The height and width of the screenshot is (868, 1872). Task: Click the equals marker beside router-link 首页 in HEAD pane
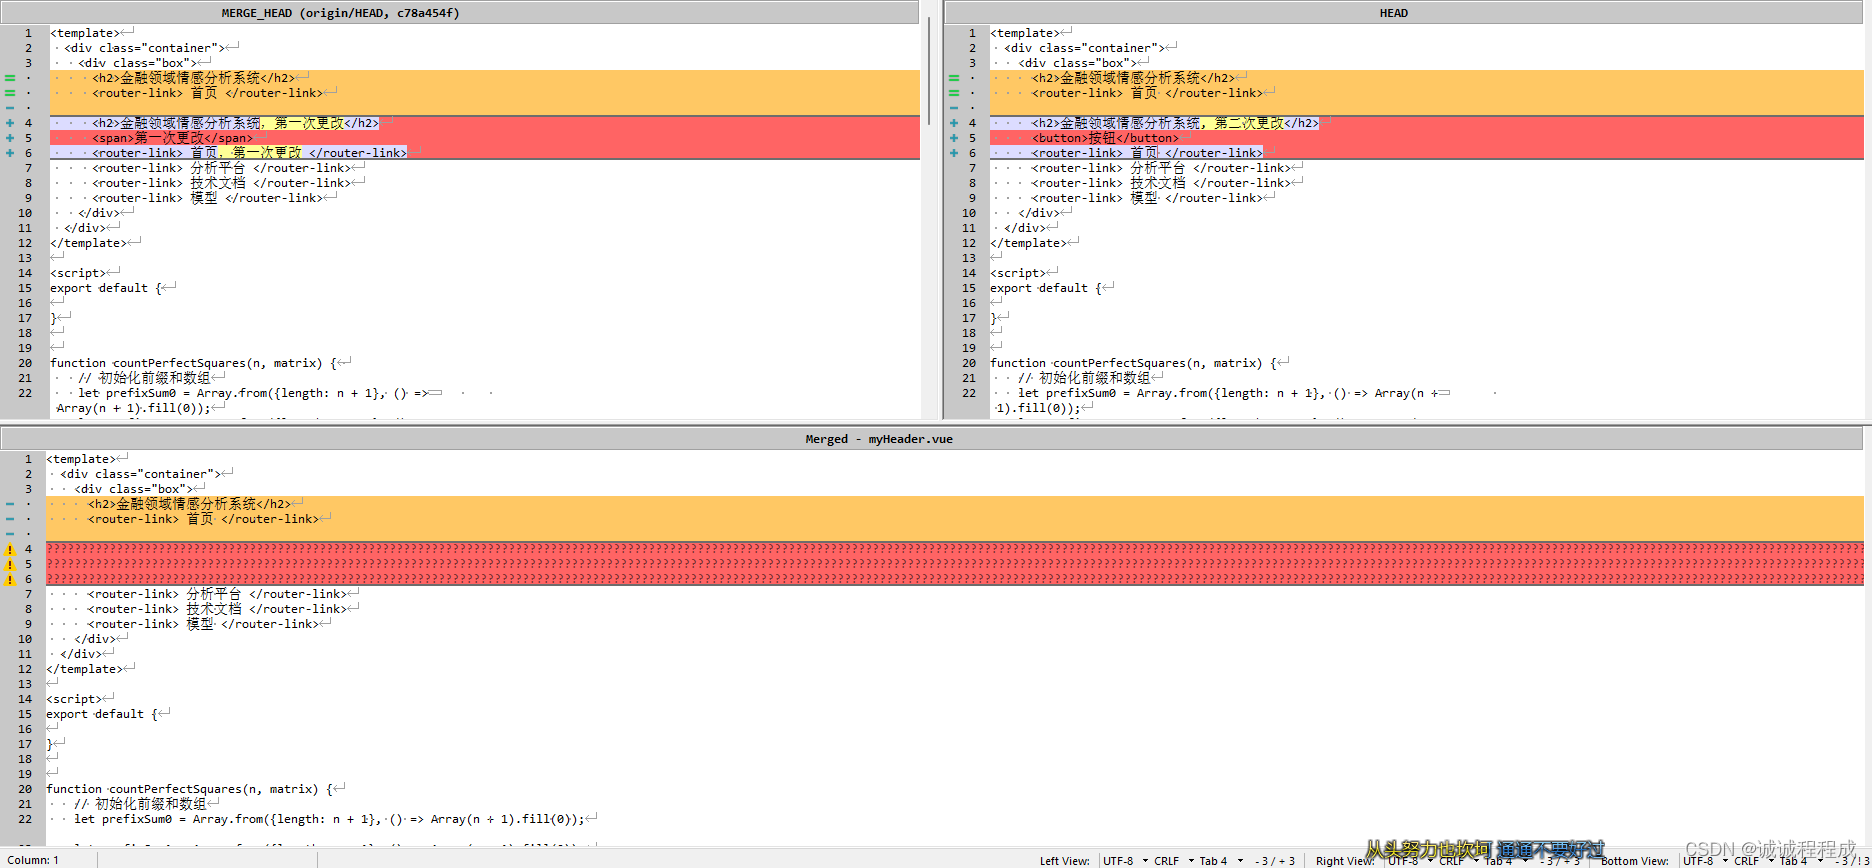click(x=954, y=93)
